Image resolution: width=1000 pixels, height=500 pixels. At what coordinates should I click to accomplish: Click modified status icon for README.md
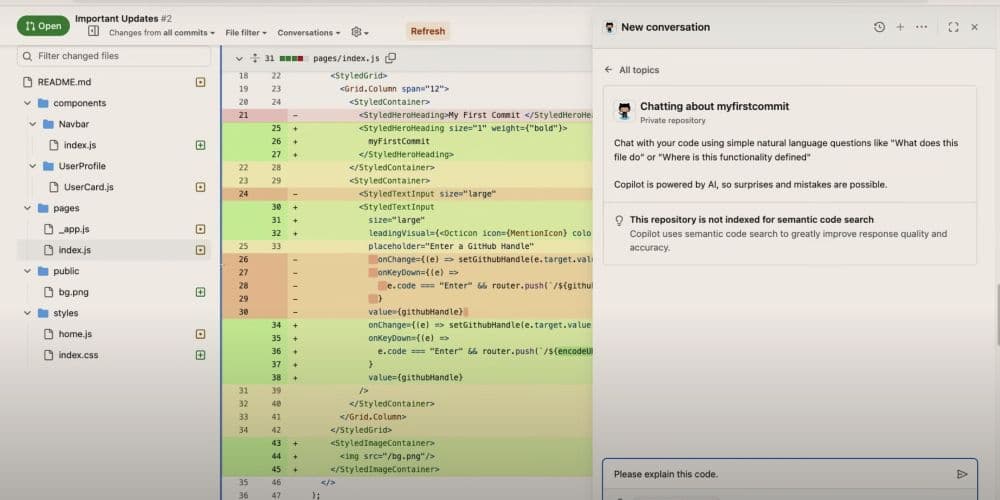coord(200,82)
